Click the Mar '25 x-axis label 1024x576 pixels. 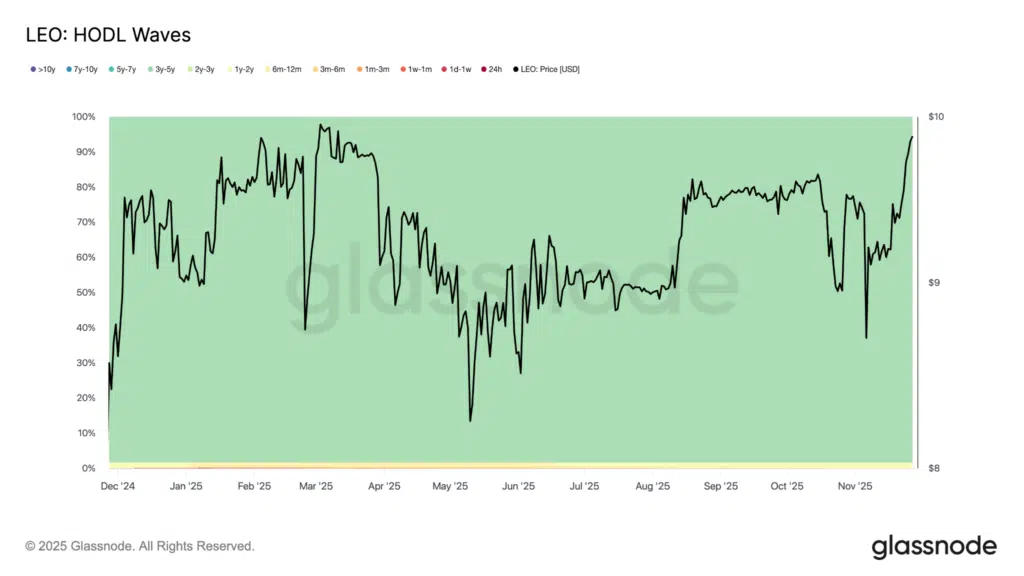tap(316, 487)
